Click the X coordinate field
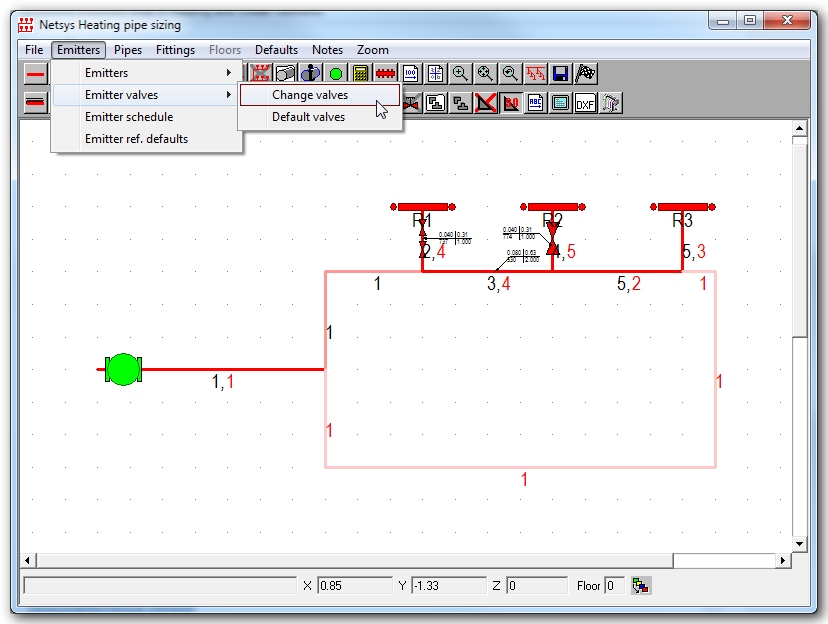The width and height of the screenshot is (828, 624). click(355, 586)
